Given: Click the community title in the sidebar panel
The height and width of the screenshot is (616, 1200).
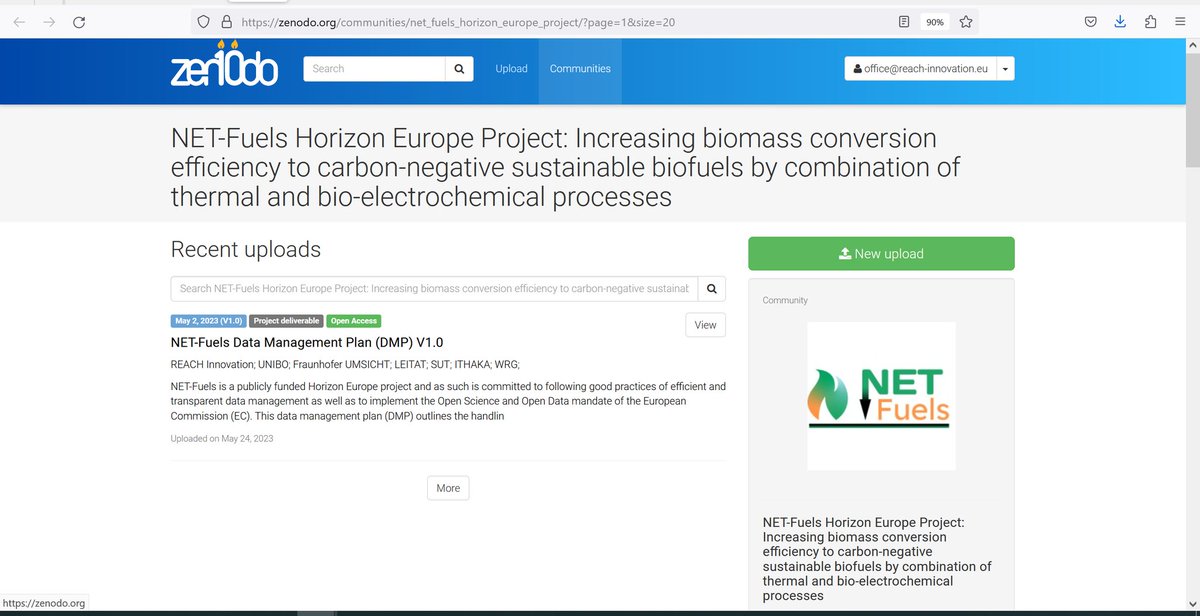Looking at the screenshot, I should (877, 559).
